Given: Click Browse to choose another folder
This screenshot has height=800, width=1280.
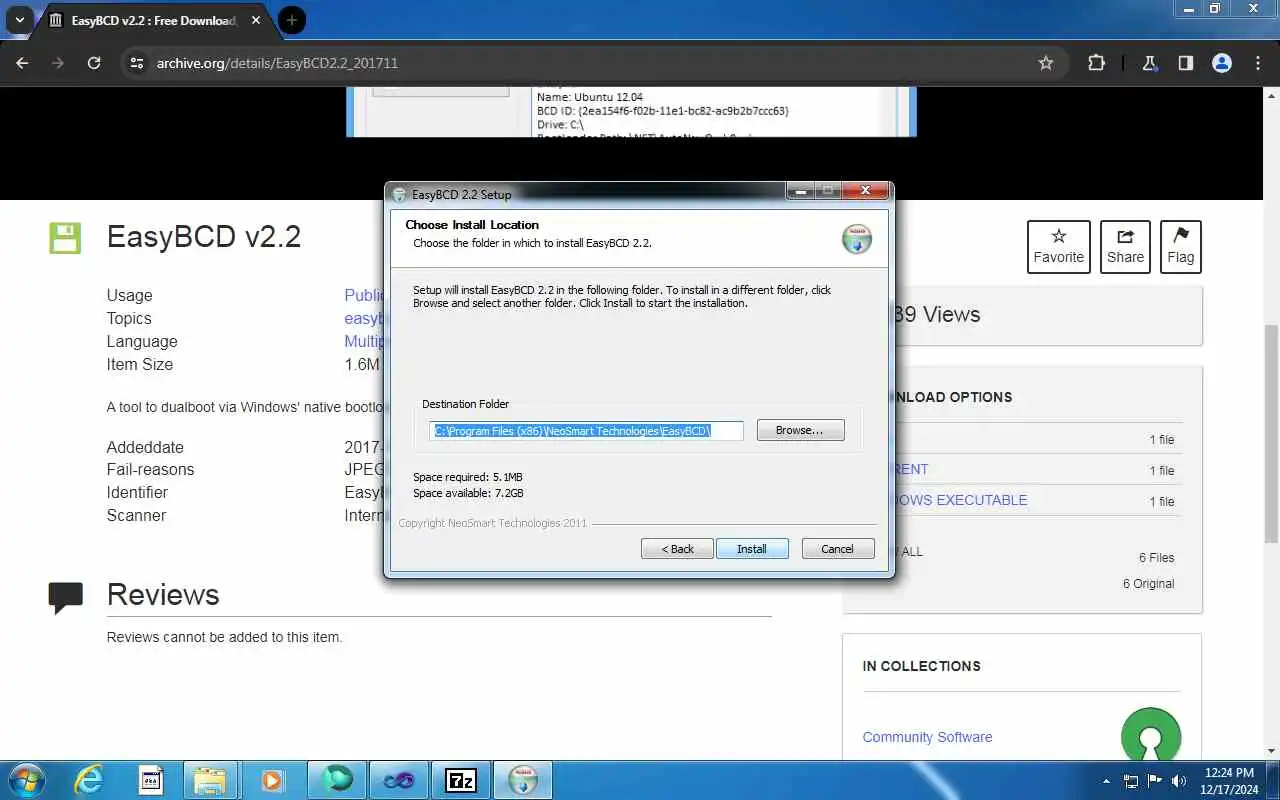Looking at the screenshot, I should [800, 430].
